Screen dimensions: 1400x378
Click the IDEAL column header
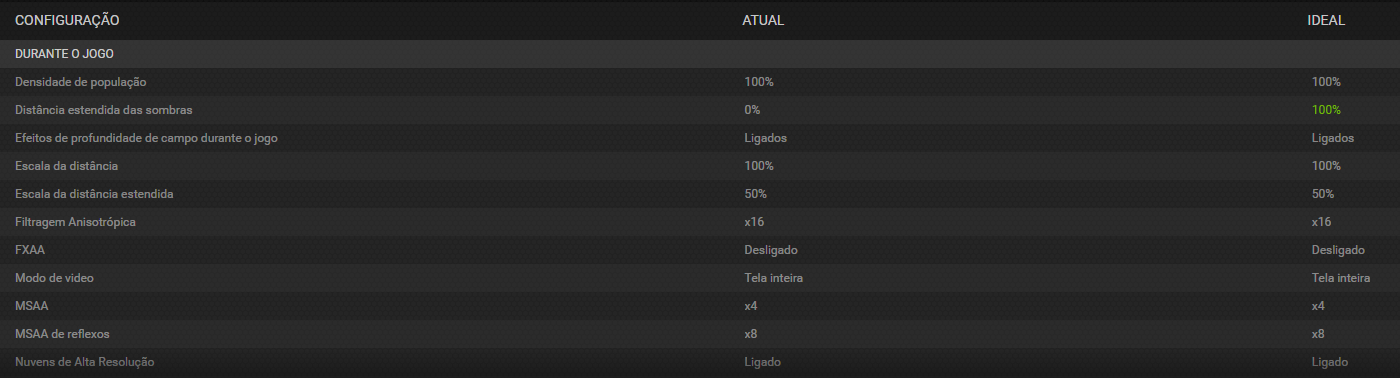pyautogui.click(x=1326, y=21)
